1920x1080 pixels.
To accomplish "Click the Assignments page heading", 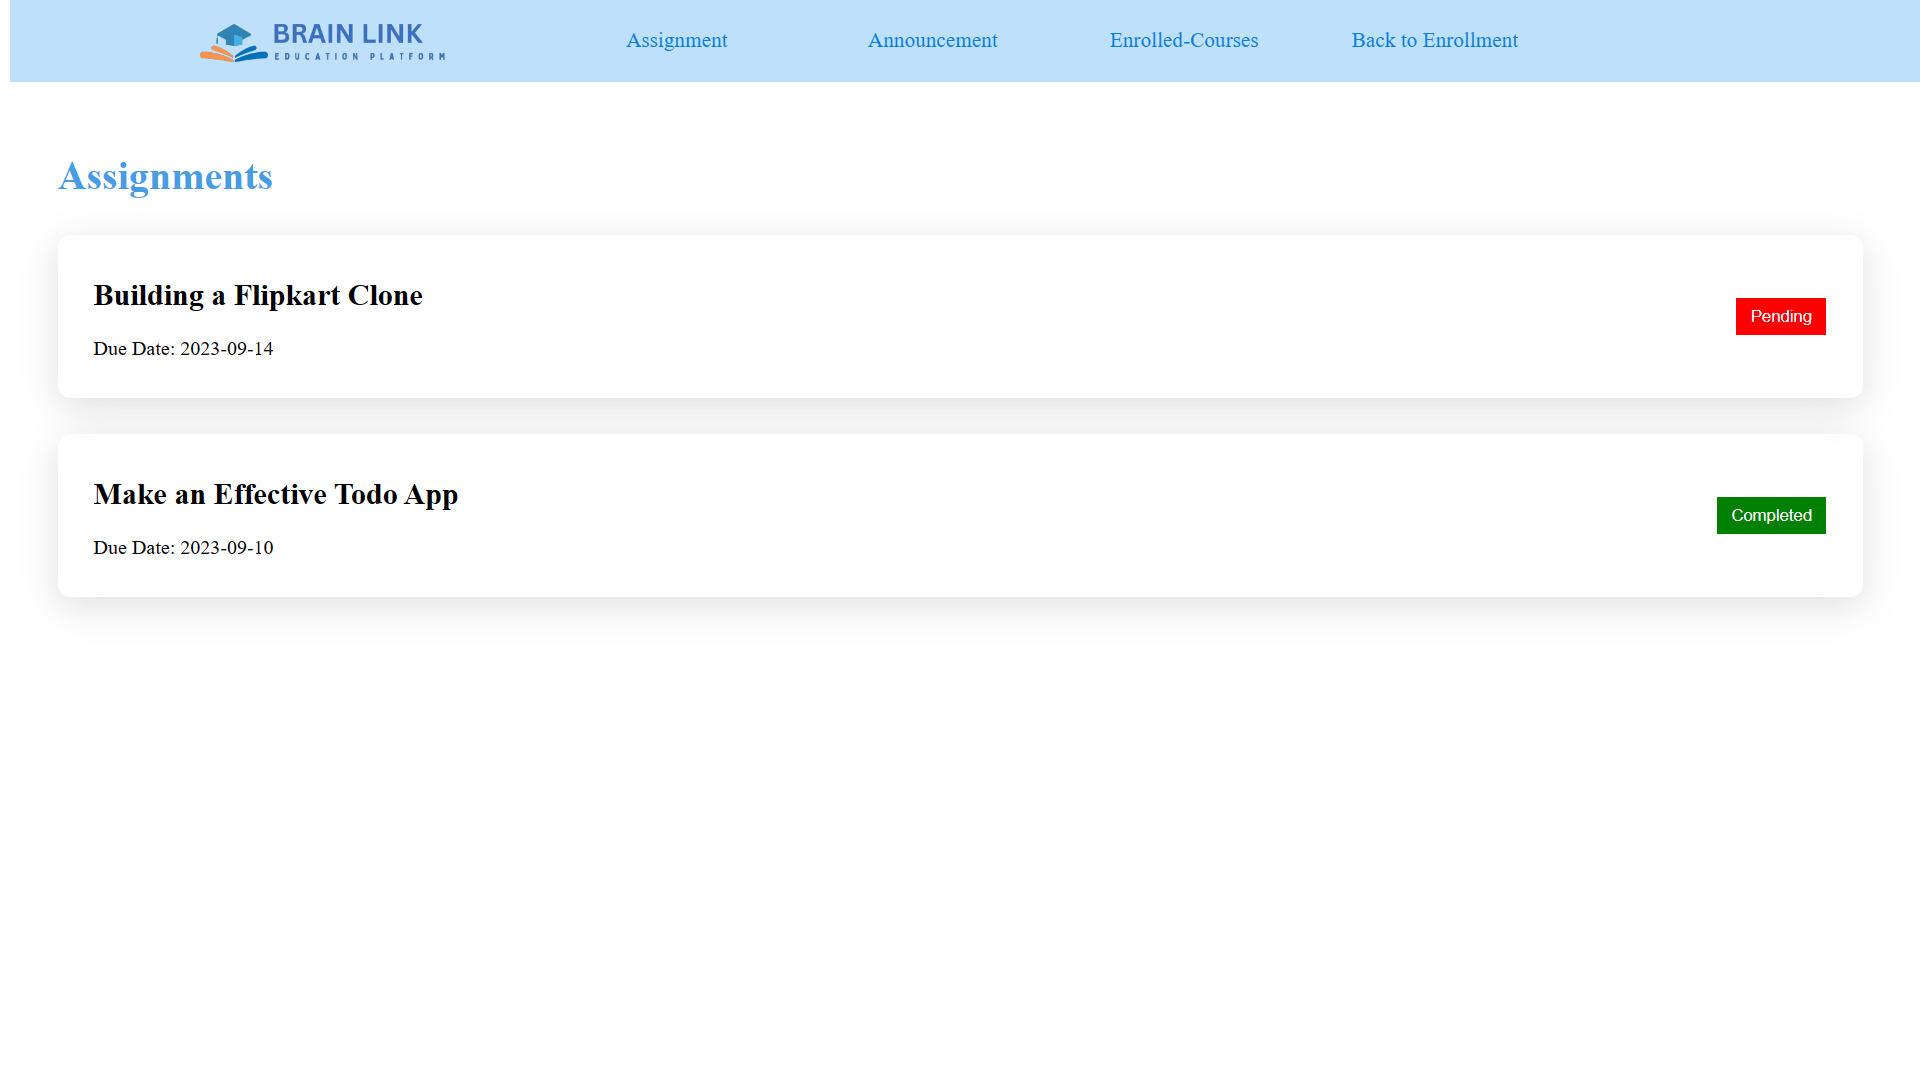I will click(x=165, y=177).
